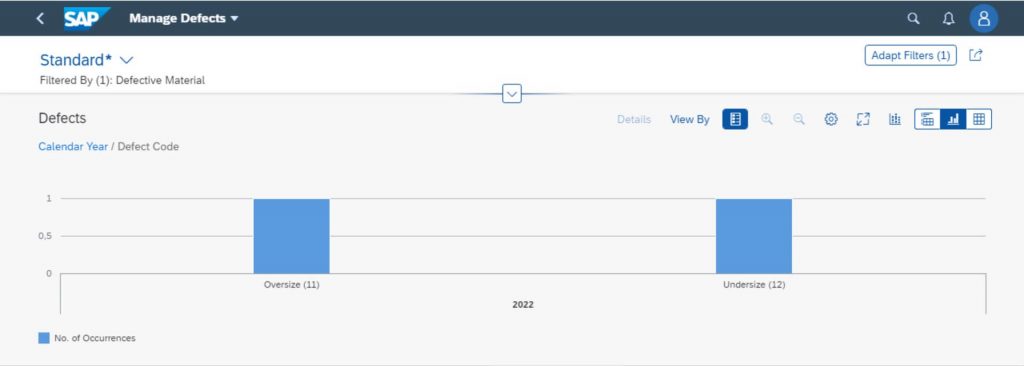
Task: Zoom in on the chart
Action: click(767, 119)
